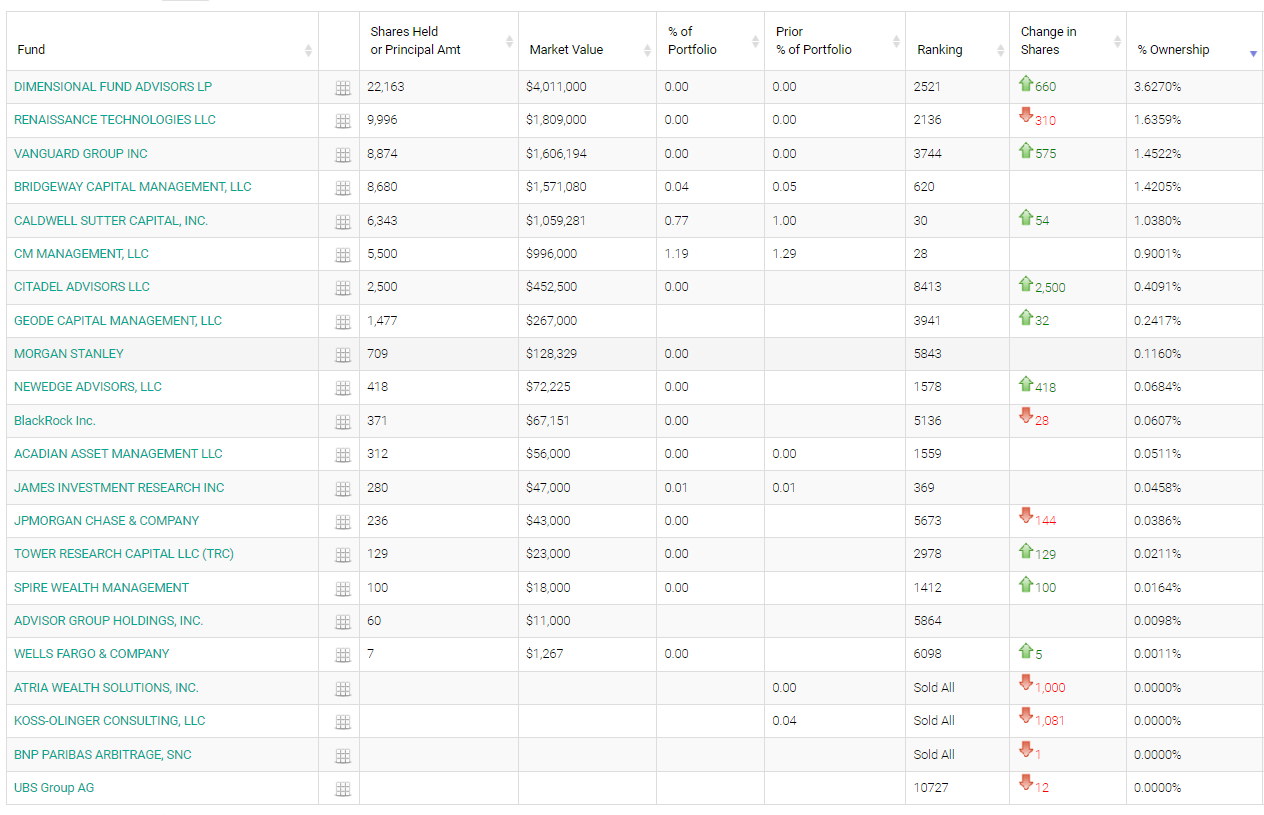Open CM MANAGEMENT, LLC fund link
Image resolution: width=1264 pixels, height=815 pixels.
81,254
